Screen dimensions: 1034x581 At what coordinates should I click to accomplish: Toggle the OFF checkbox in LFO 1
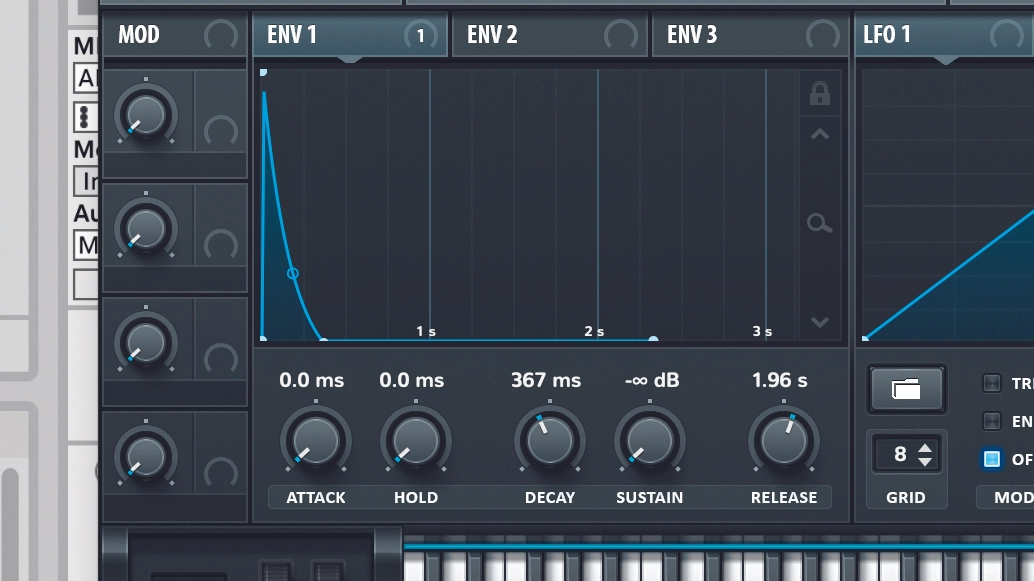coord(992,459)
